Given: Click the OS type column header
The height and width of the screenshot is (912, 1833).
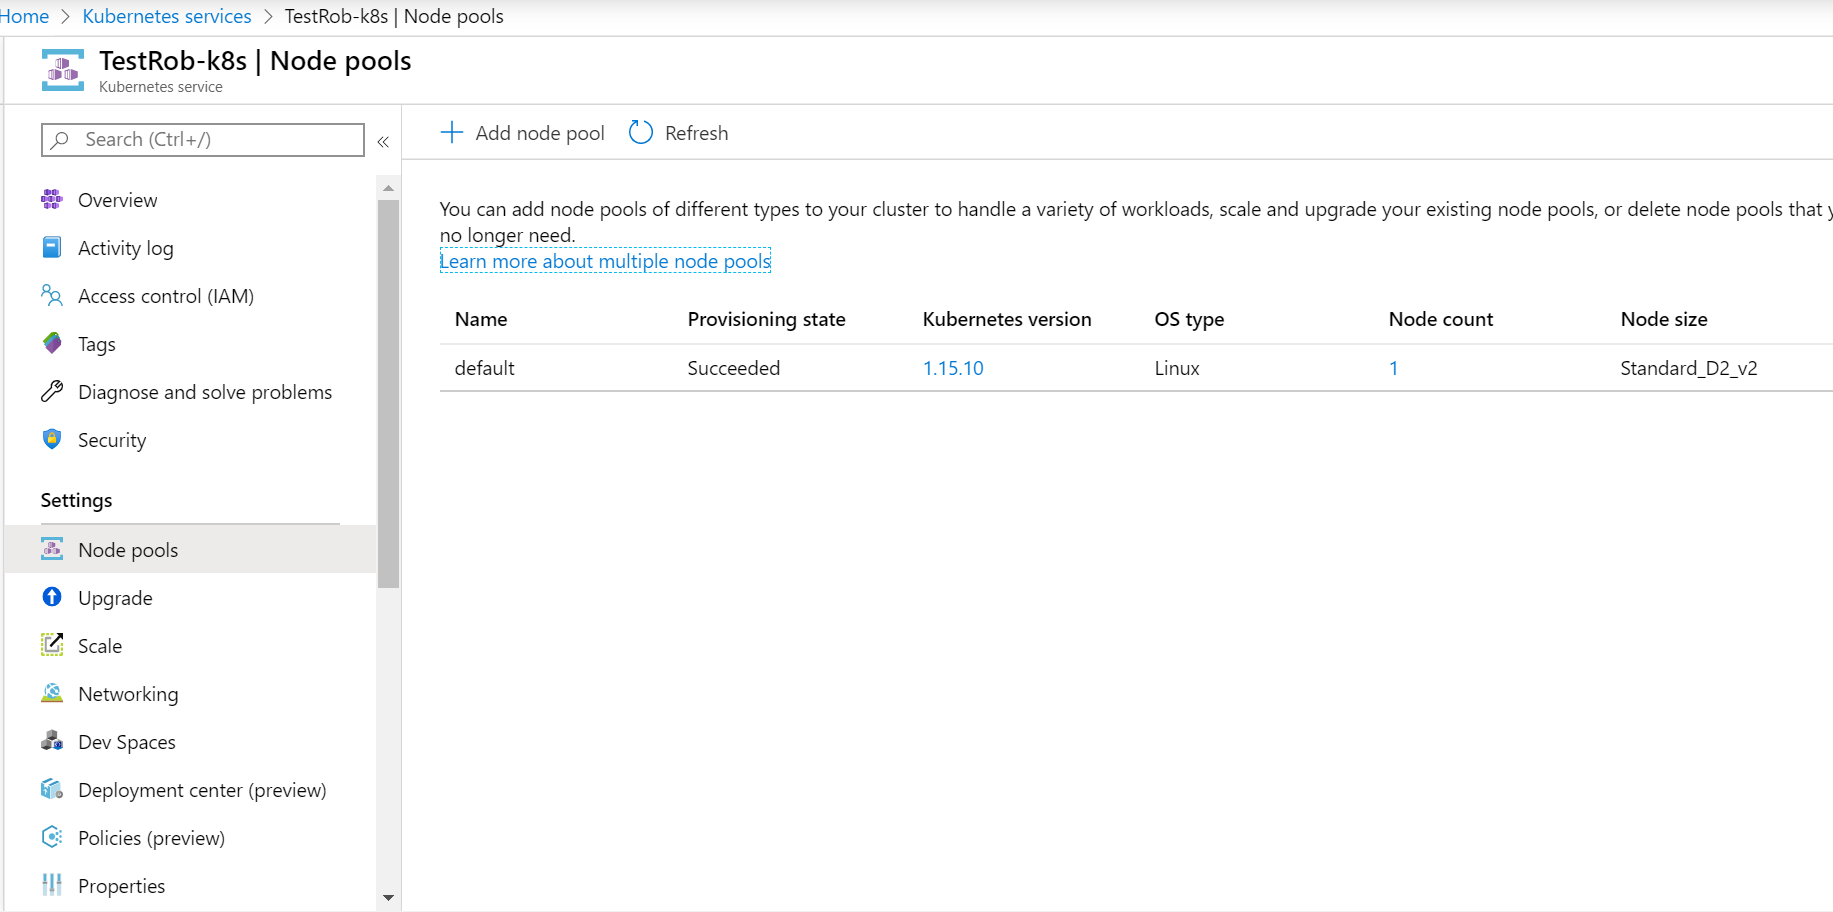Looking at the screenshot, I should pos(1189,319).
